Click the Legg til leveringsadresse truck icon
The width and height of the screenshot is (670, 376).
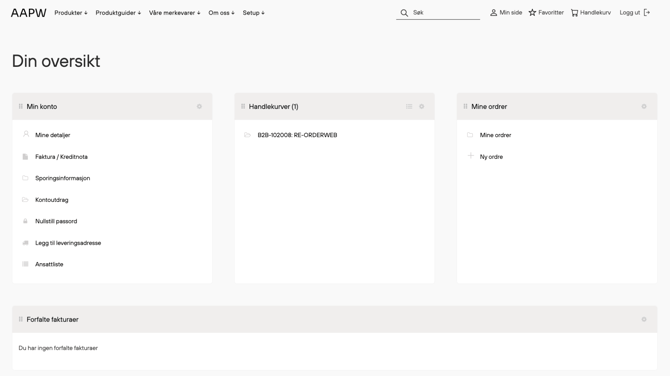[x=25, y=243]
